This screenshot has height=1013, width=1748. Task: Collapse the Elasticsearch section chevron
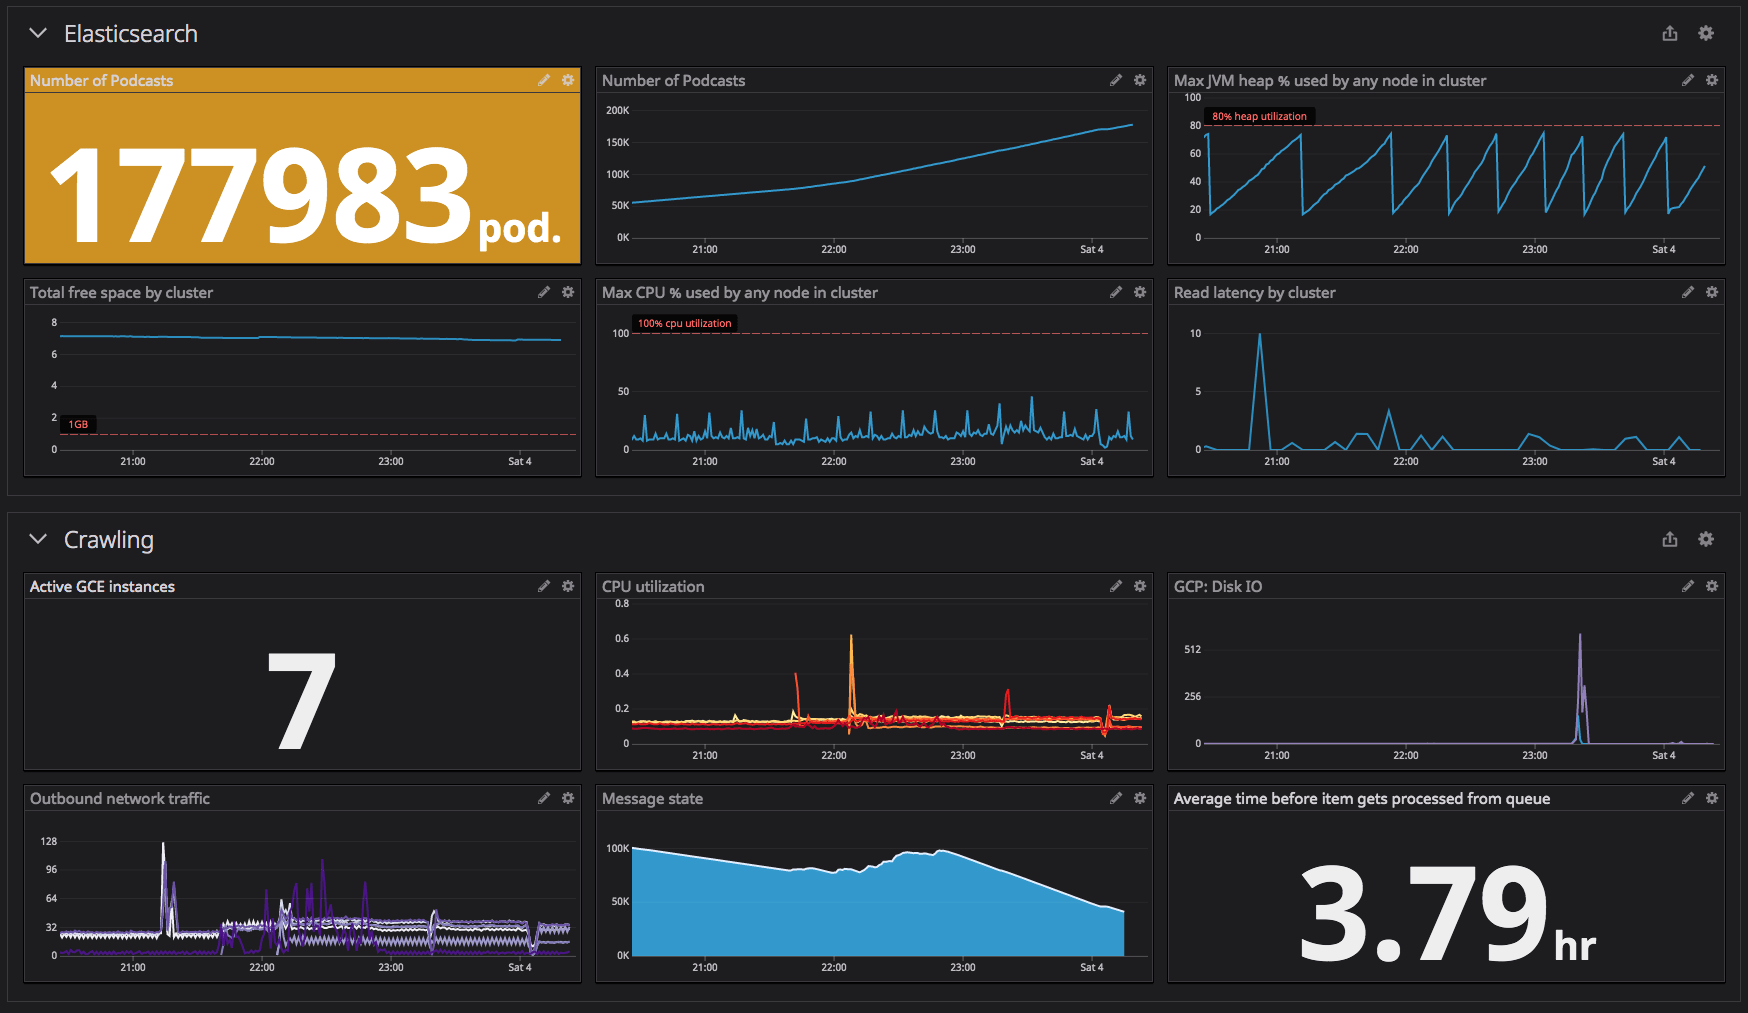click(38, 33)
